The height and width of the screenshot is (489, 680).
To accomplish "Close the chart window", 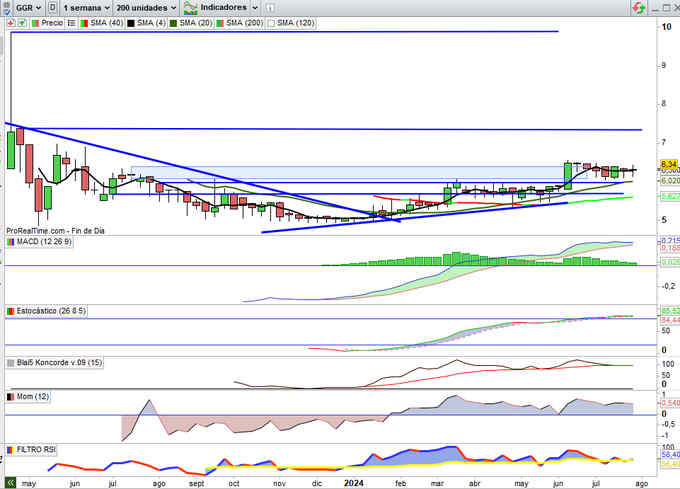I will [676, 8].
